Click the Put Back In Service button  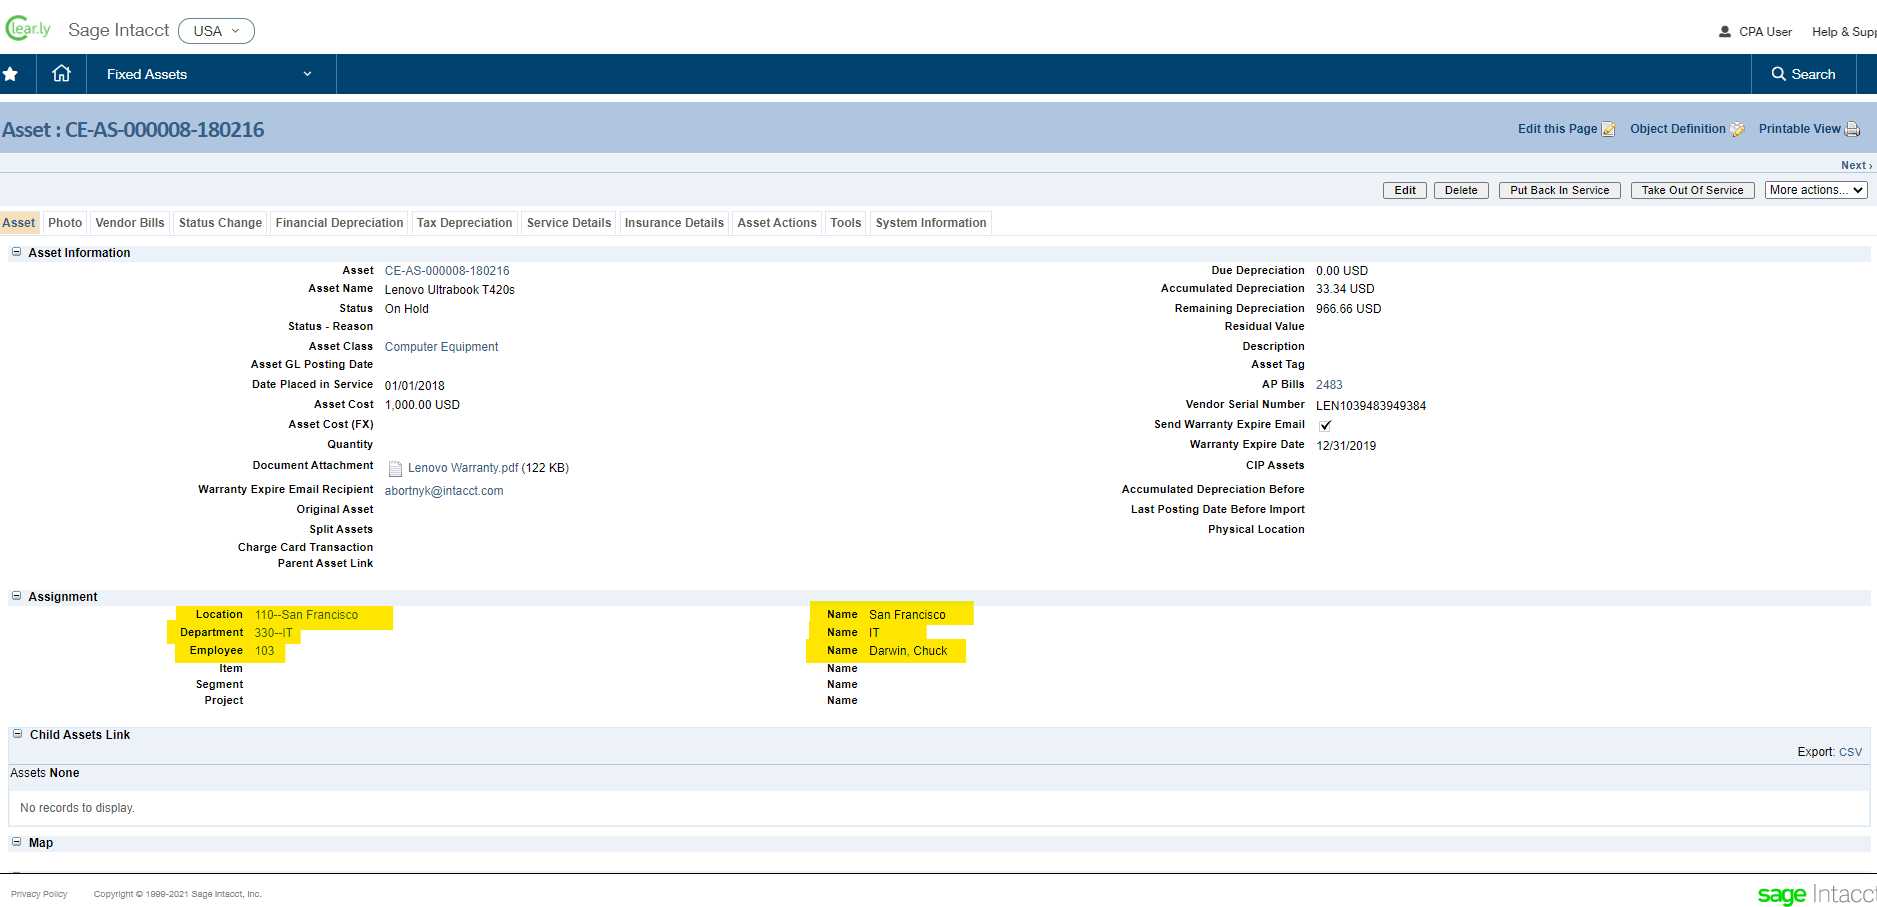point(1559,189)
